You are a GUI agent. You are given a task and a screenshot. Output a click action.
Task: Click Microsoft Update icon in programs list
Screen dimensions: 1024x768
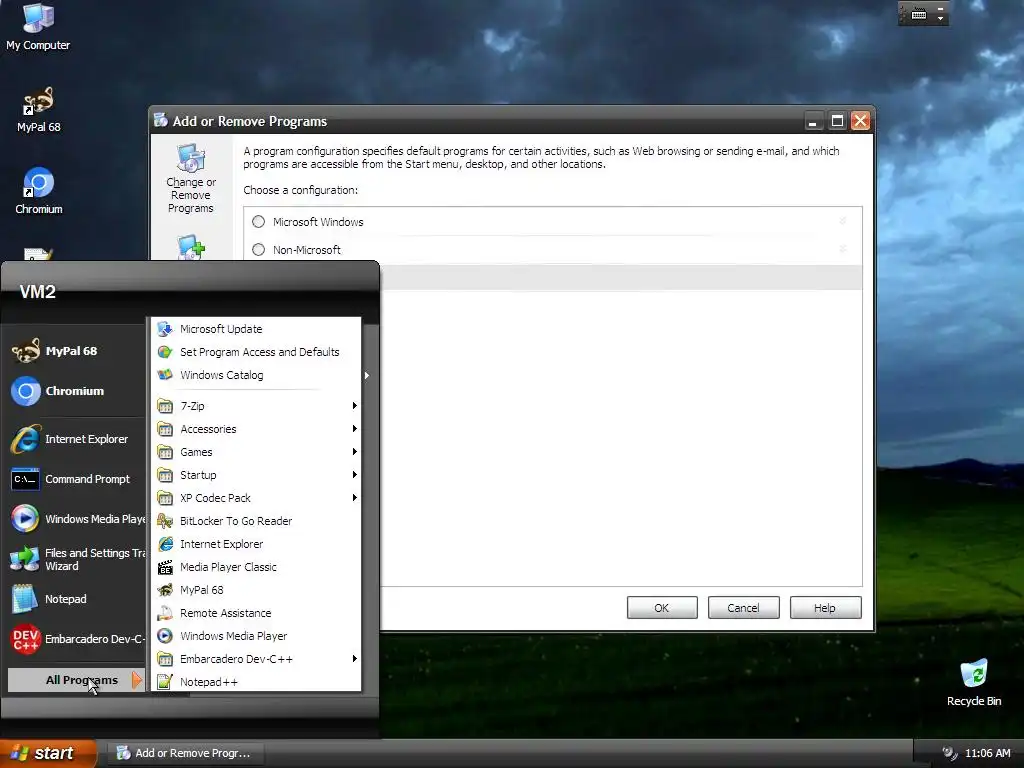tap(165, 329)
